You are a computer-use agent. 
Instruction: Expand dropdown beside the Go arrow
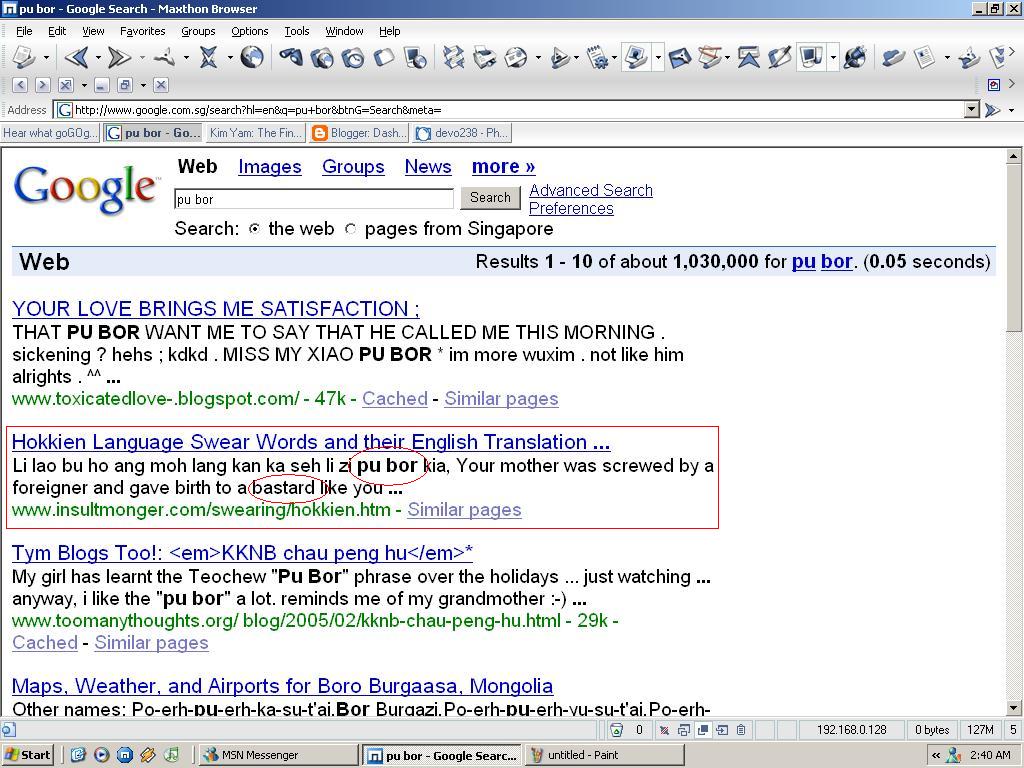[1012, 110]
